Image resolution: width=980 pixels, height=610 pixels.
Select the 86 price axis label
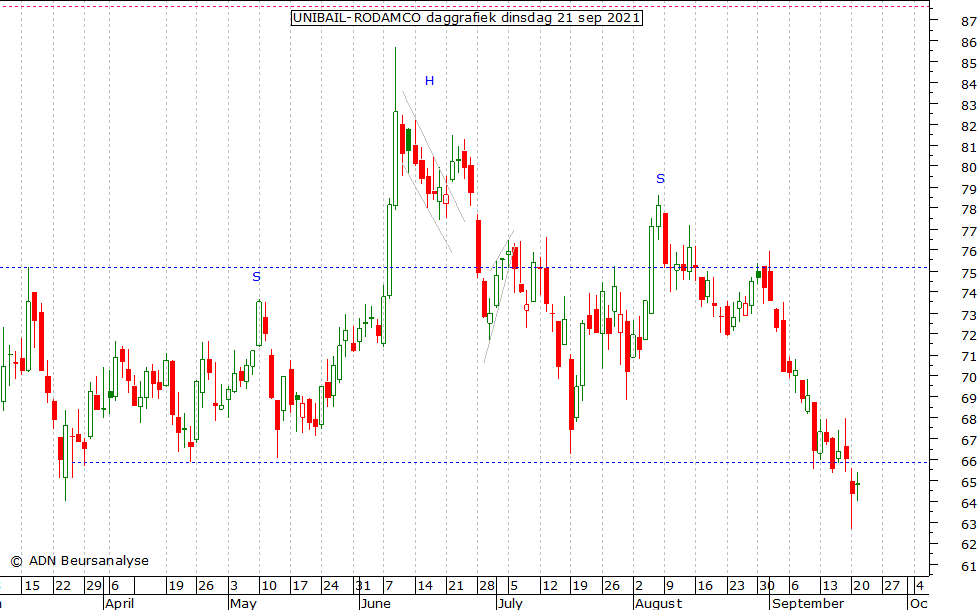point(969,42)
